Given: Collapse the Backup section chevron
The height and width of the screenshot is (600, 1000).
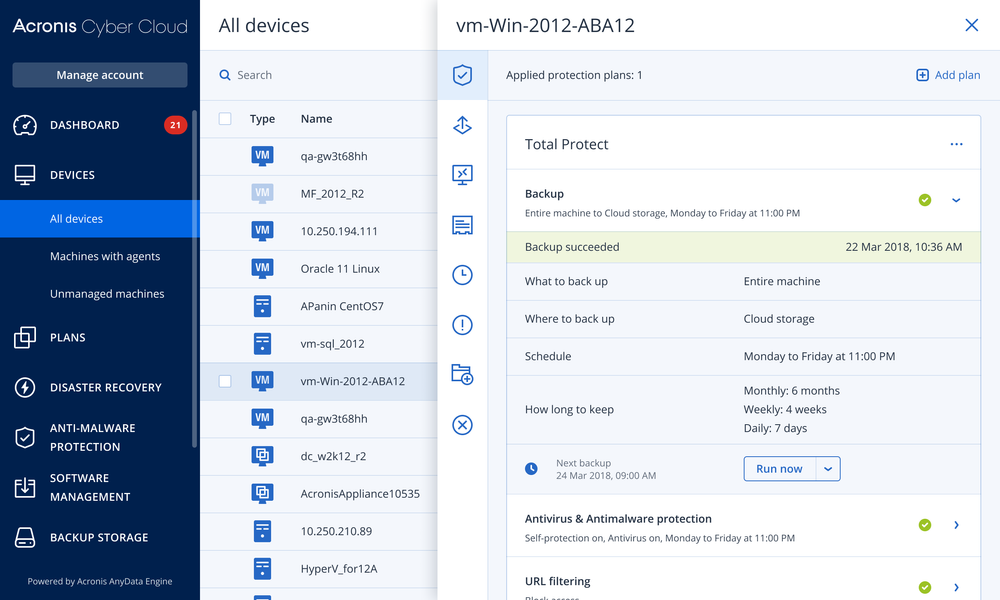Looking at the screenshot, I should tap(956, 200).
